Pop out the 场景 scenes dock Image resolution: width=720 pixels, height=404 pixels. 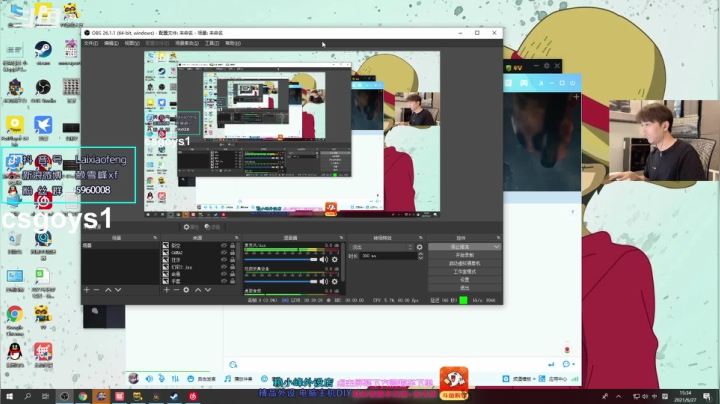click(155, 238)
